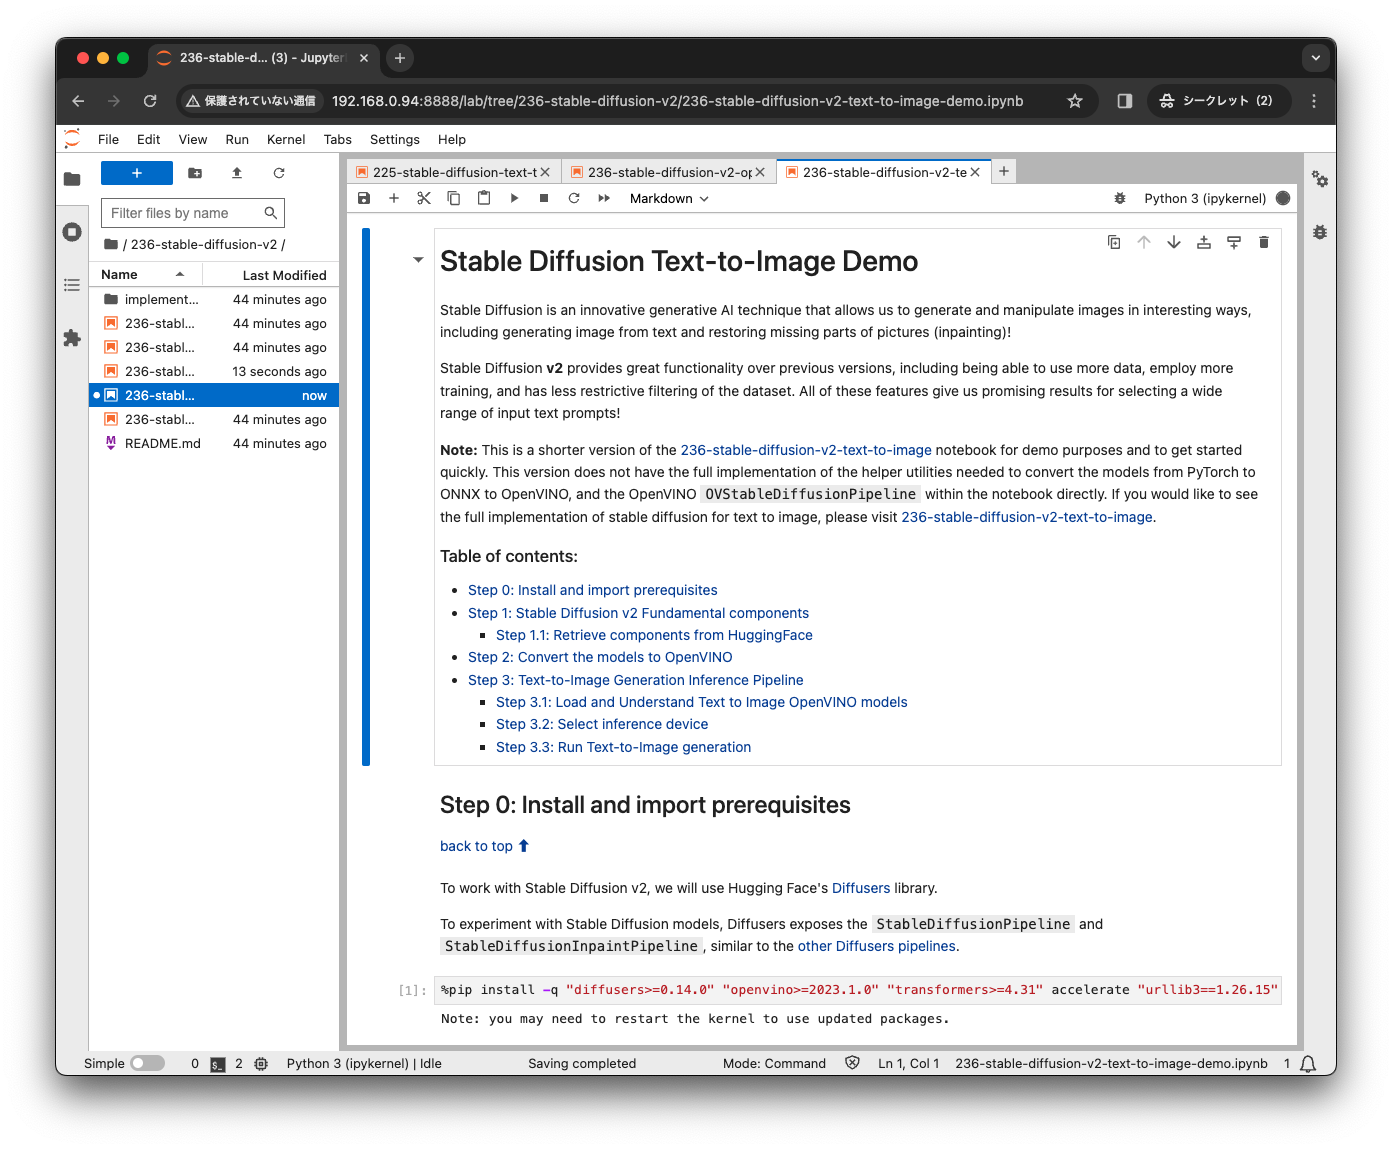Viewport: 1392px width, 1149px height.
Task: Go to root folder in breadcrumb
Action: pos(111,244)
